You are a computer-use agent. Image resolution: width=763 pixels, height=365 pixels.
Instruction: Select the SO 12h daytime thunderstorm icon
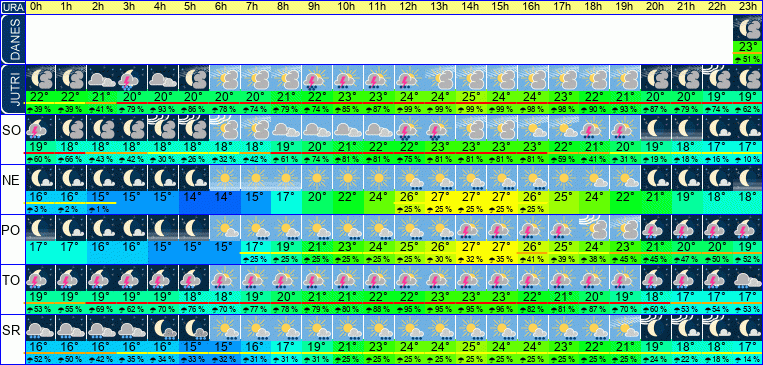(x=410, y=128)
